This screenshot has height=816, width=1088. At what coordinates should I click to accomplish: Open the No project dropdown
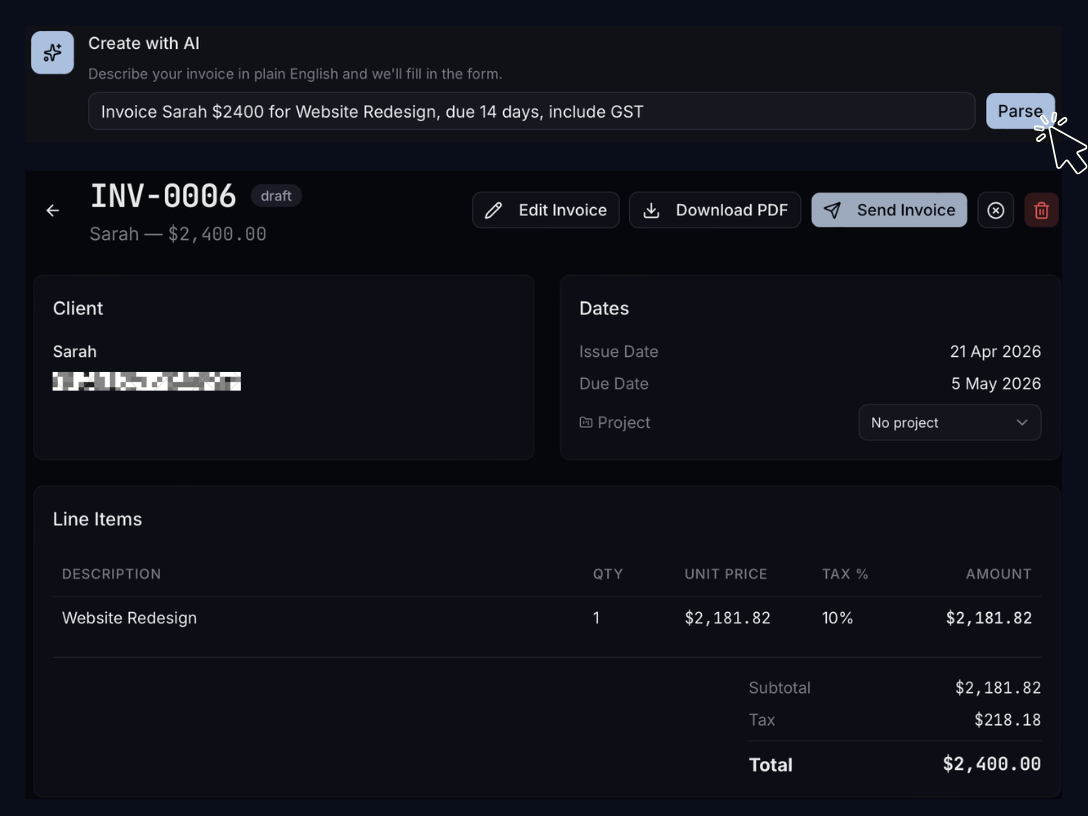949,423
